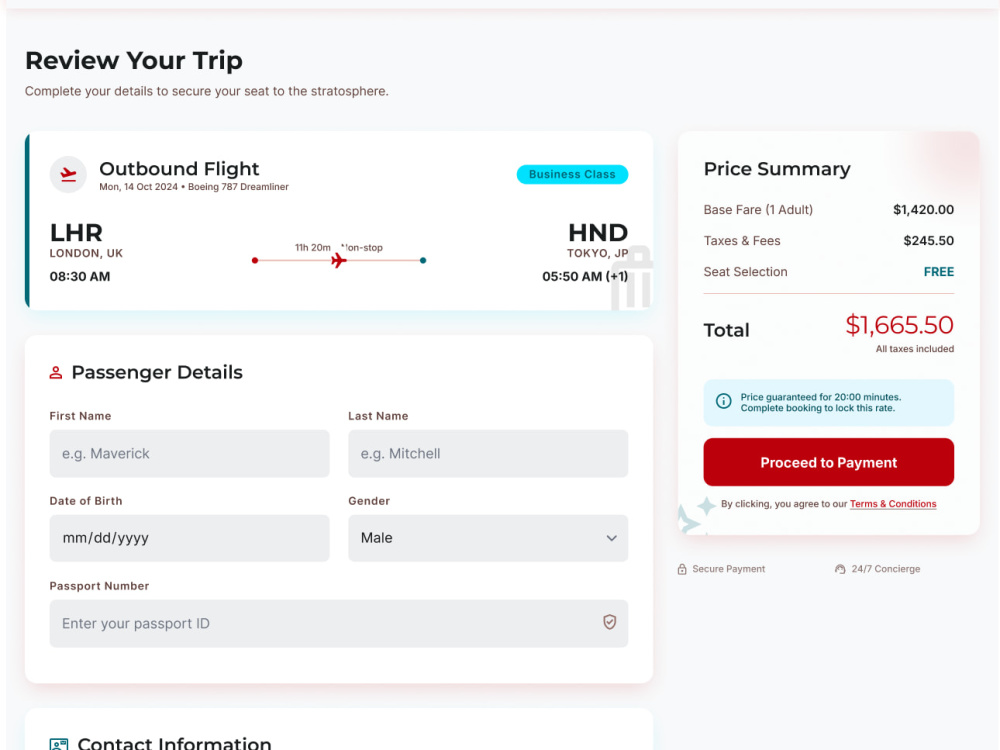Click the Passport Number input field
Image resolution: width=1000 pixels, height=750 pixels.
coord(339,624)
